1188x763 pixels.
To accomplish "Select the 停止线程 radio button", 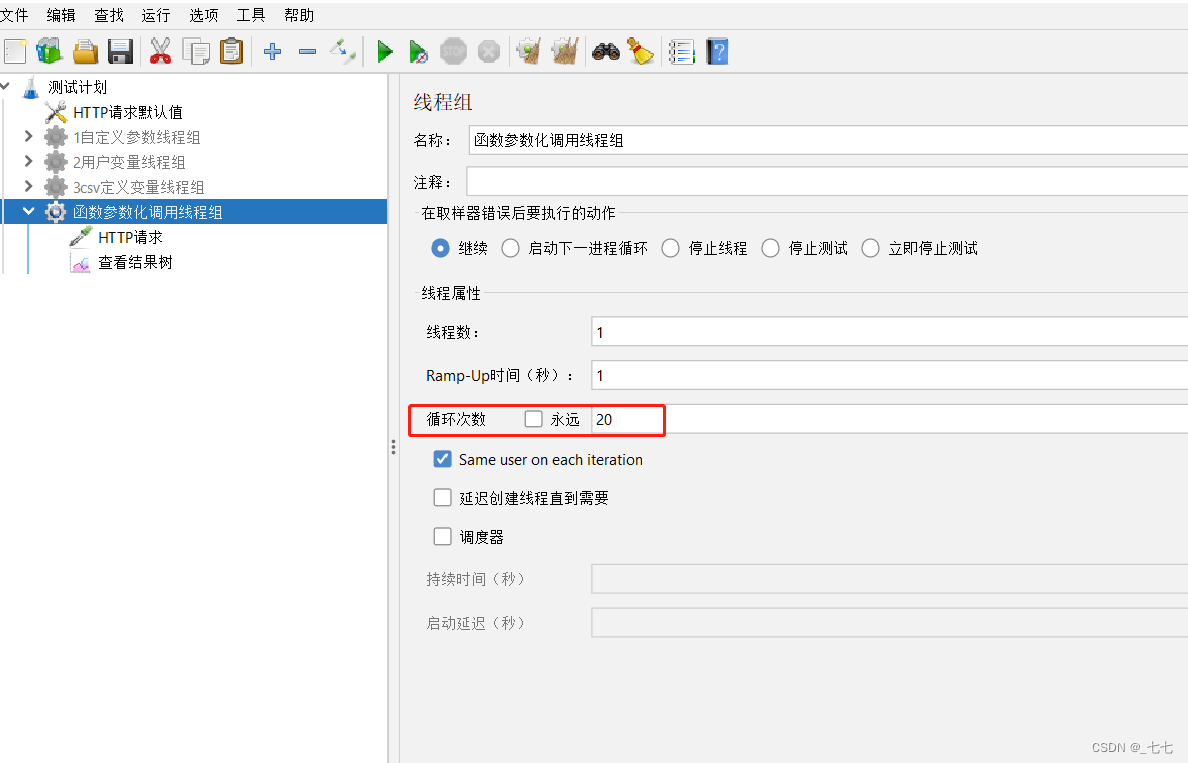I will click(x=671, y=249).
